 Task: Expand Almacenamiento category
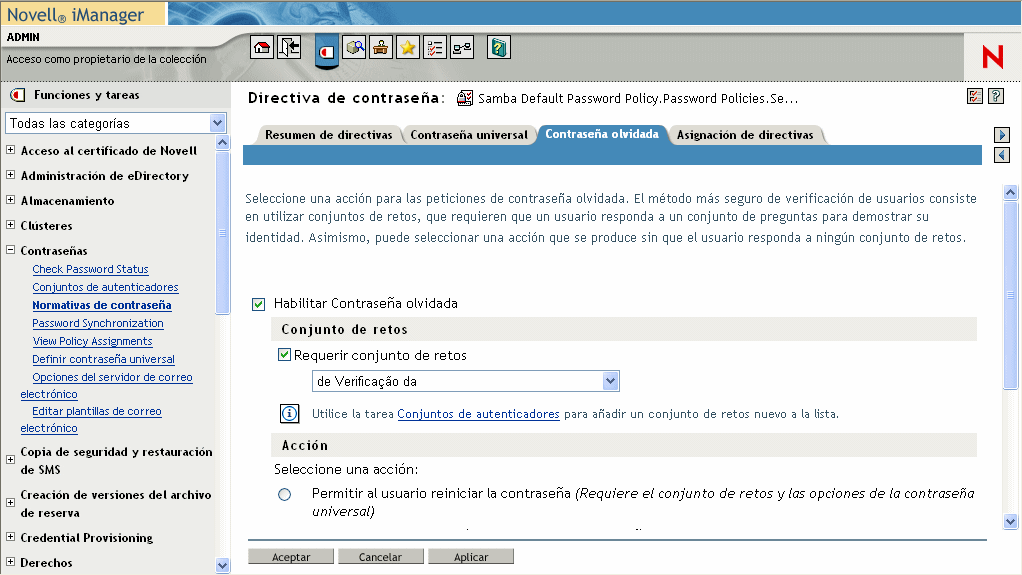(10, 199)
